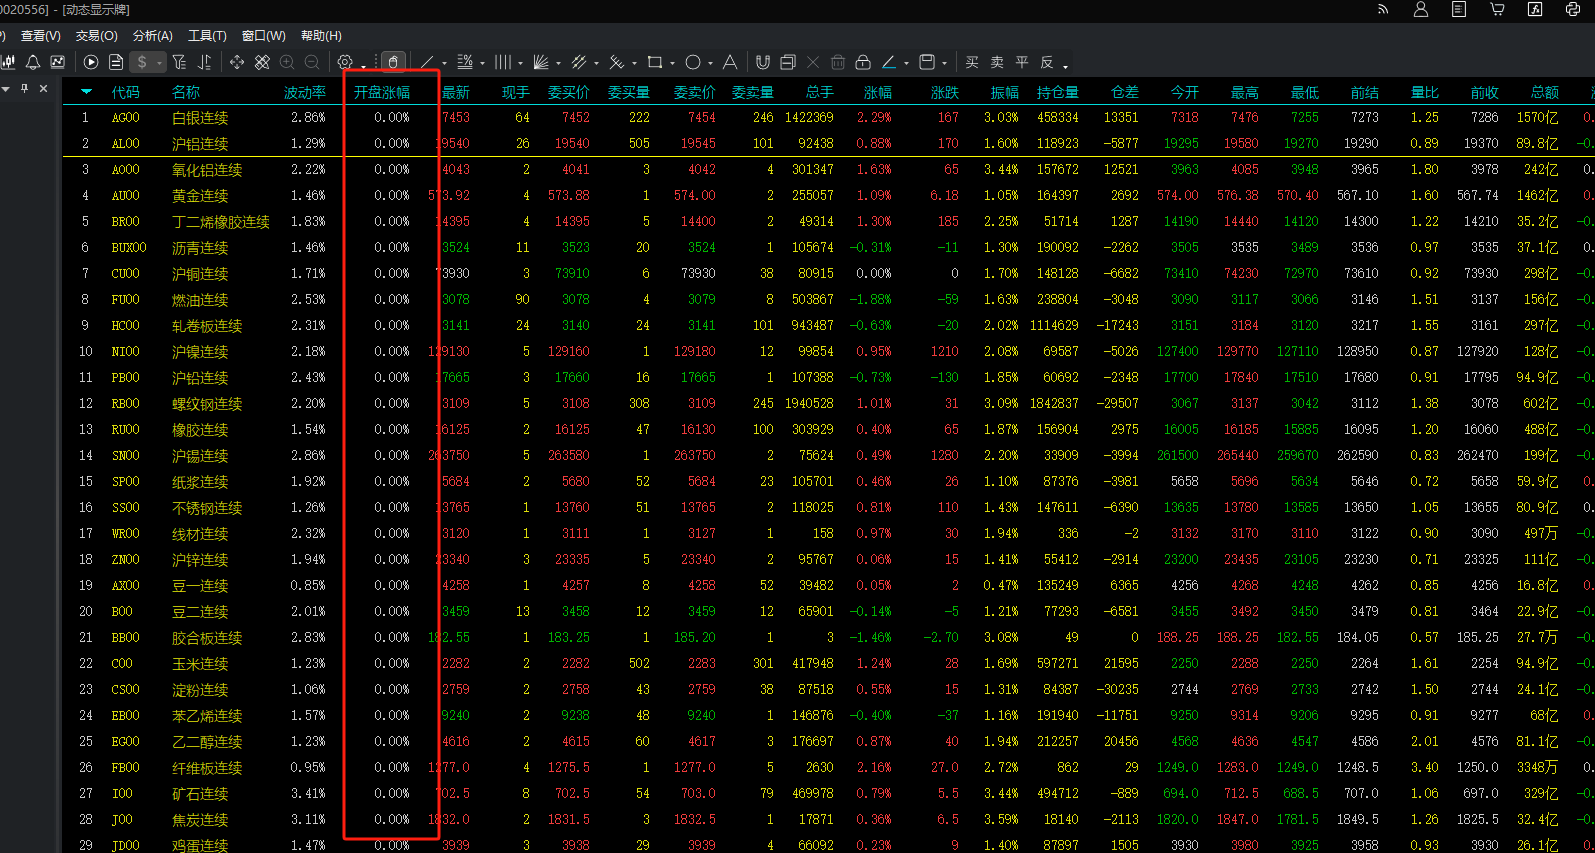This screenshot has width=1595, height=853.
Task: Click the blue line color style icon
Action: coord(889,62)
